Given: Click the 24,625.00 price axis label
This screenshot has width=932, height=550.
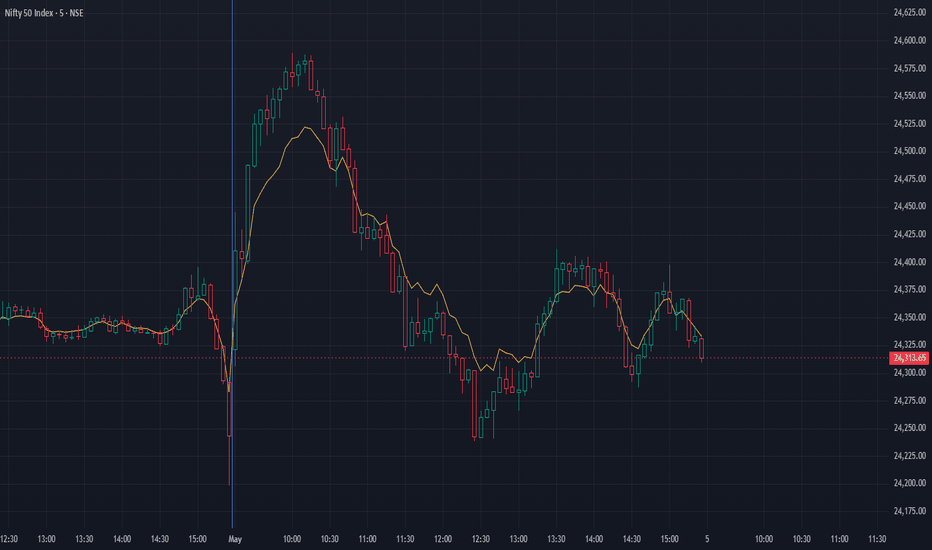Looking at the screenshot, I should (x=909, y=12).
